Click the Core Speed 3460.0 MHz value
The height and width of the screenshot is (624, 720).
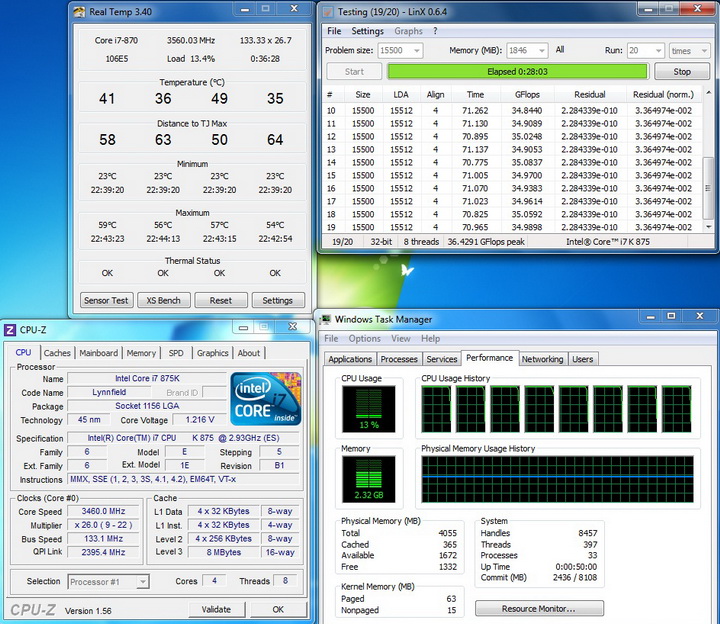point(103,511)
